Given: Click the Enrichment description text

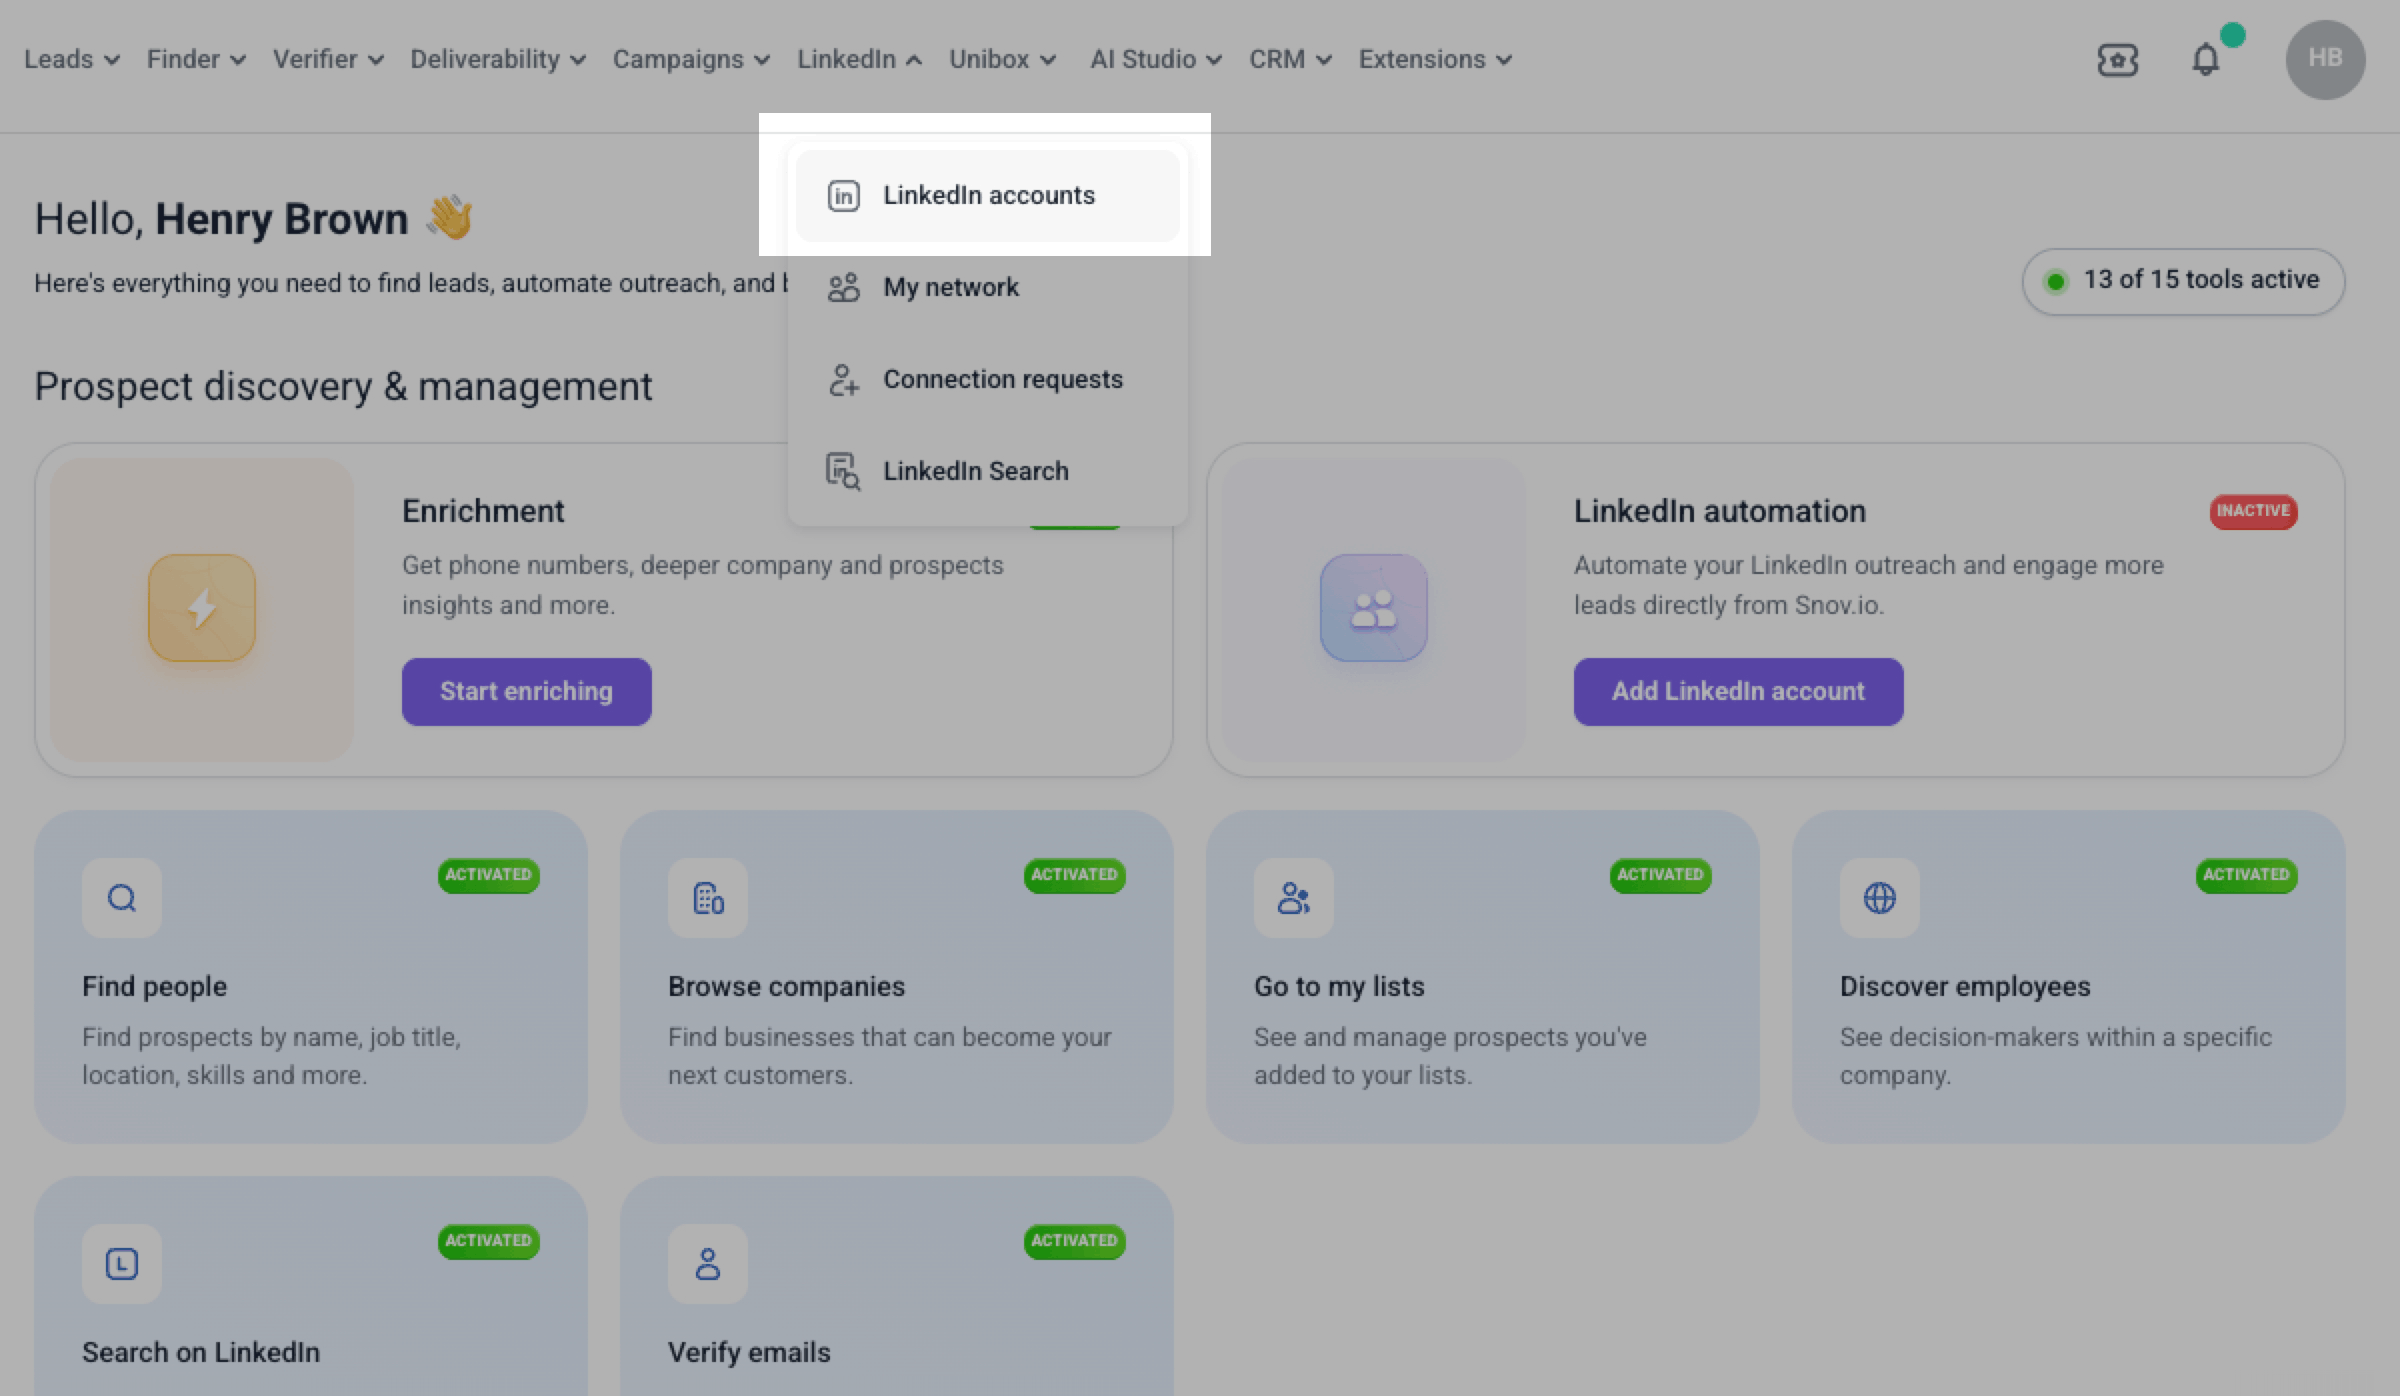Looking at the screenshot, I should click(703, 585).
